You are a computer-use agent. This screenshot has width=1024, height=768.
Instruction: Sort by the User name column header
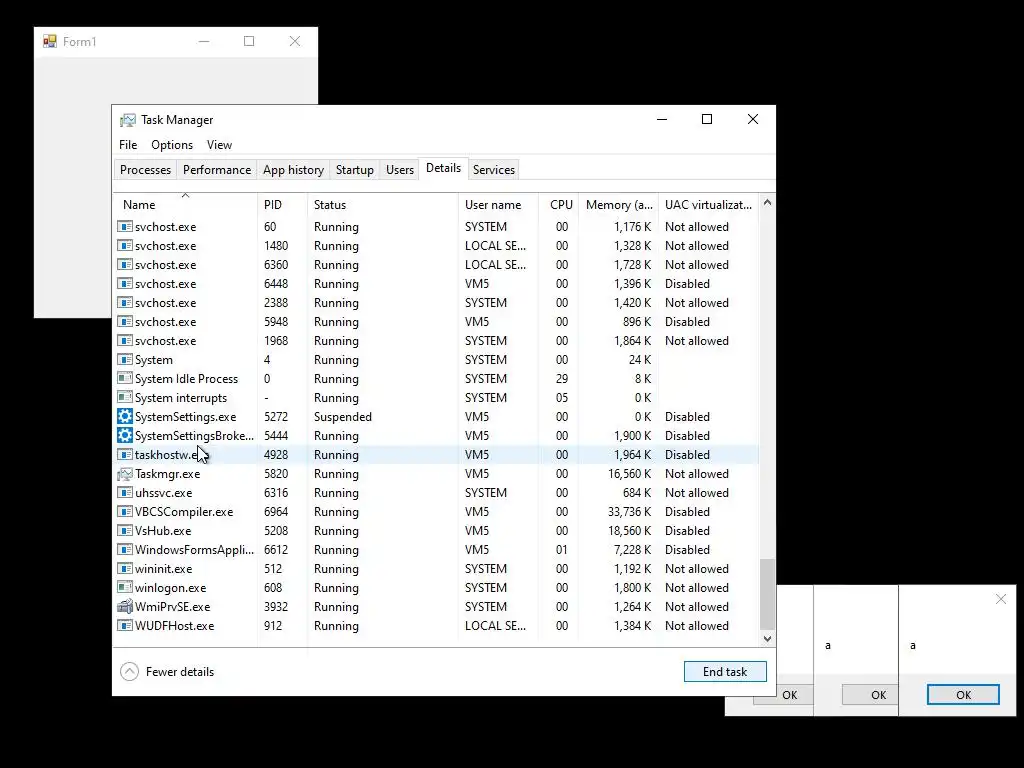[498, 204]
